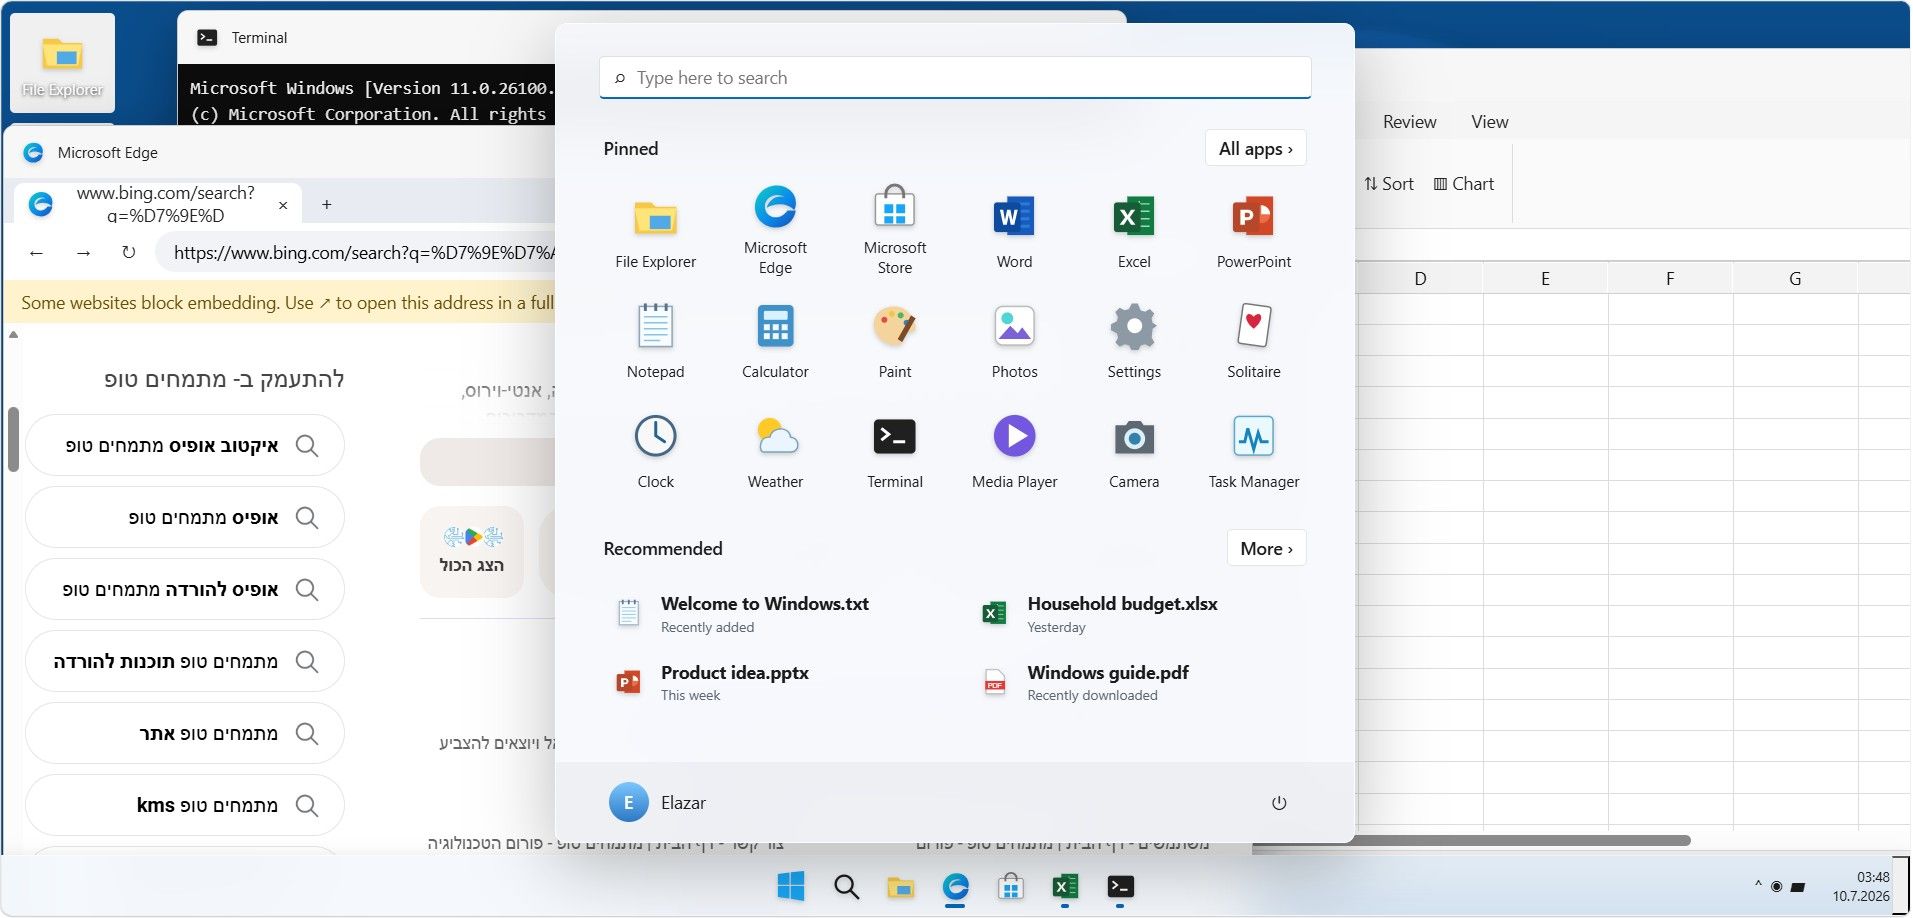Open Elazar user account button
This screenshot has height=918, width=1913.
tap(657, 803)
